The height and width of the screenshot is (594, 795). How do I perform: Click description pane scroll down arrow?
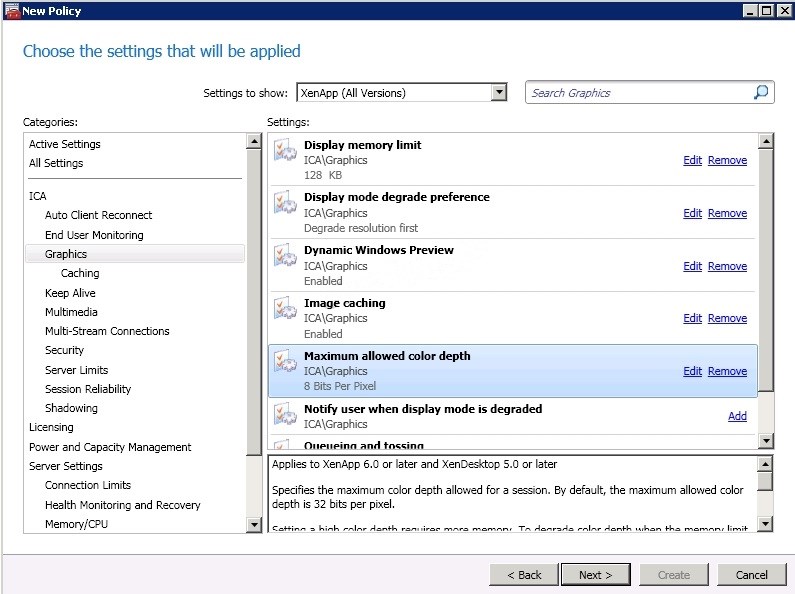[765, 524]
